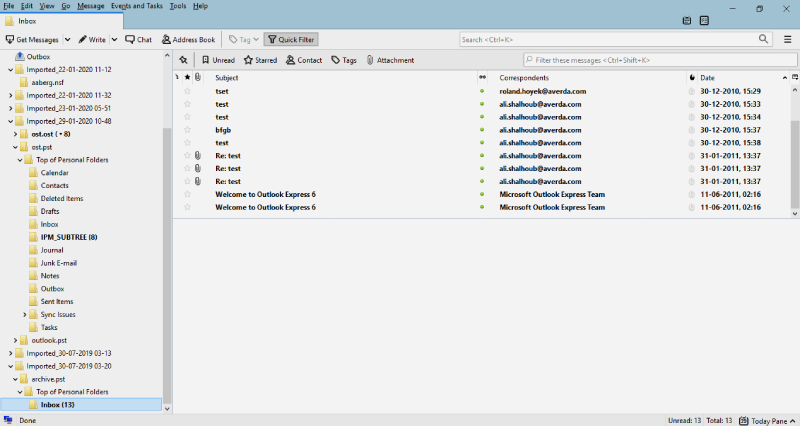The width and height of the screenshot is (800, 426).
Task: Open the Go menu
Action: [x=66, y=6]
